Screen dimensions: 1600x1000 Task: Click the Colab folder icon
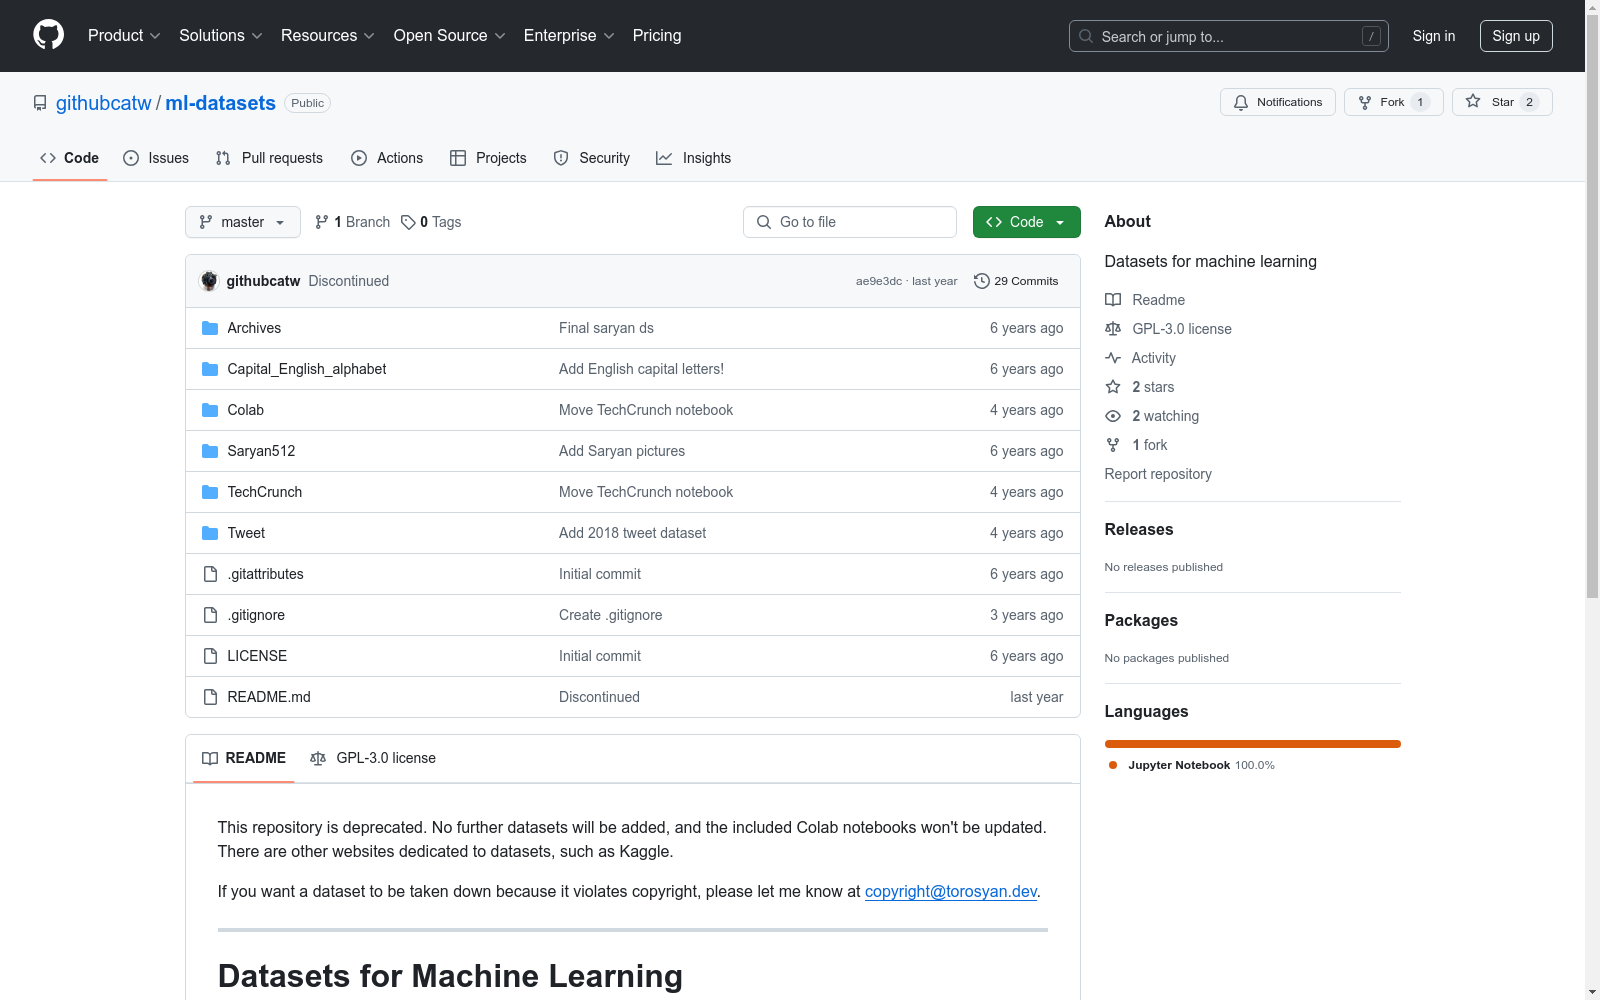(x=210, y=410)
